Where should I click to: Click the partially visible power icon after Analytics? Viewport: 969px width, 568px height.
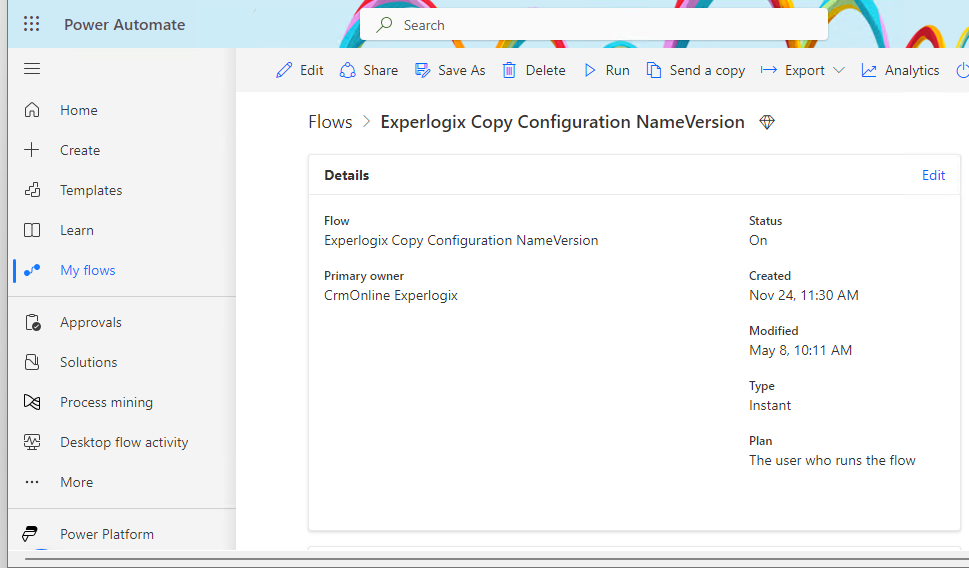(x=963, y=70)
